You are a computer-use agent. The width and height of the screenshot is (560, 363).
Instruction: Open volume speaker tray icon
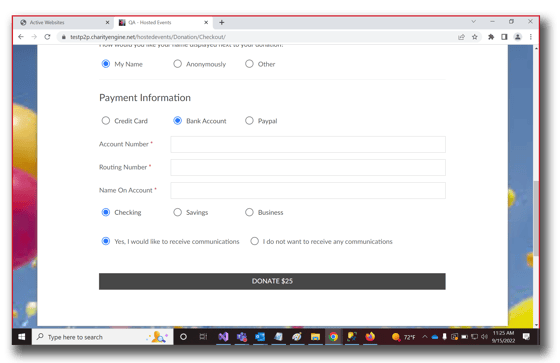point(484,337)
